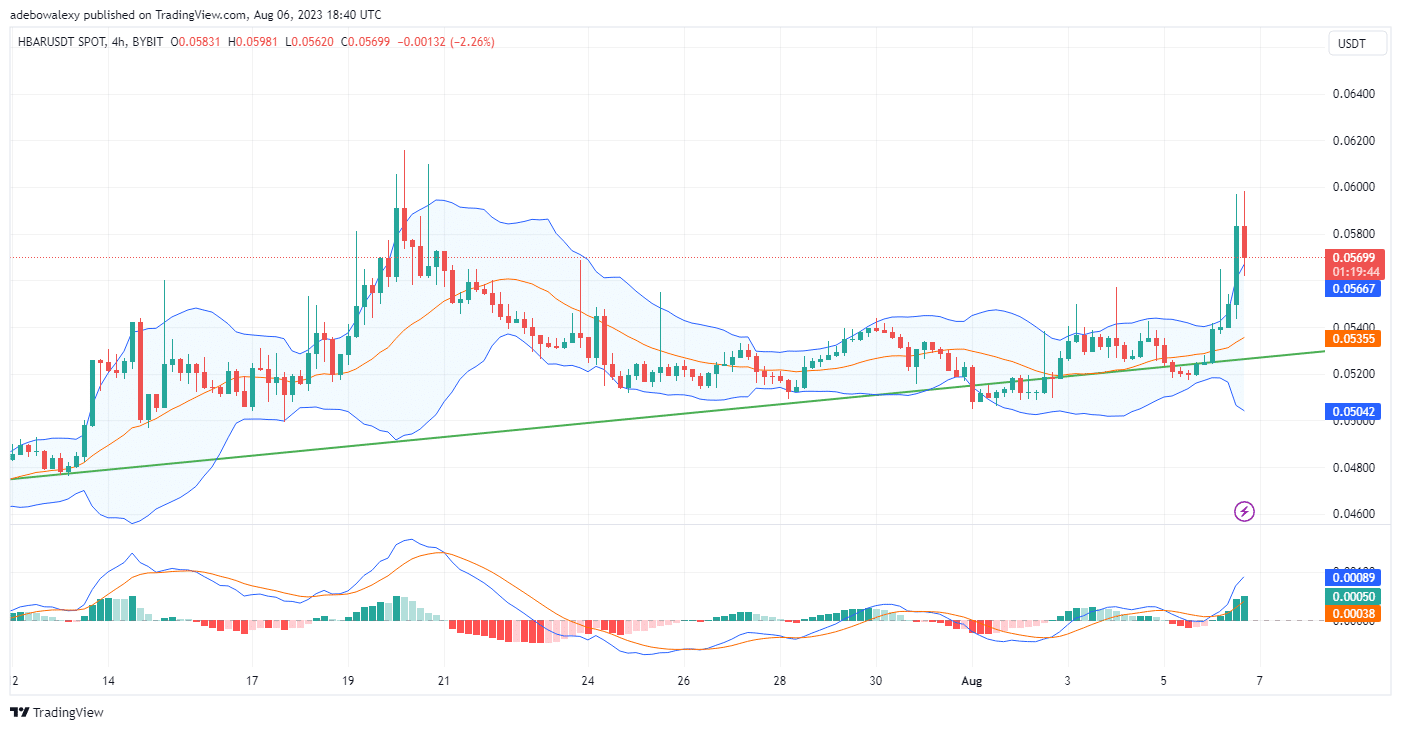Click the close price value C0.05699
Image resolution: width=1401 pixels, height=730 pixels.
(367, 42)
